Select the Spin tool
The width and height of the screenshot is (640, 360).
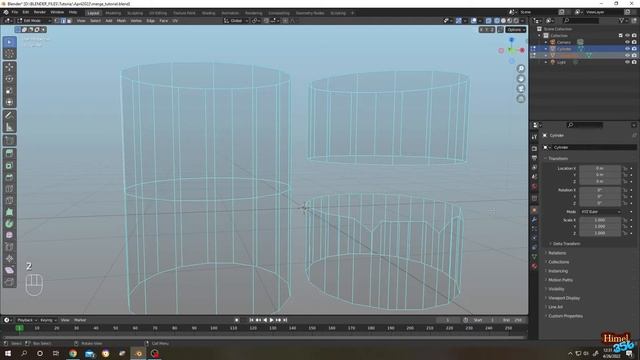pos(9,224)
